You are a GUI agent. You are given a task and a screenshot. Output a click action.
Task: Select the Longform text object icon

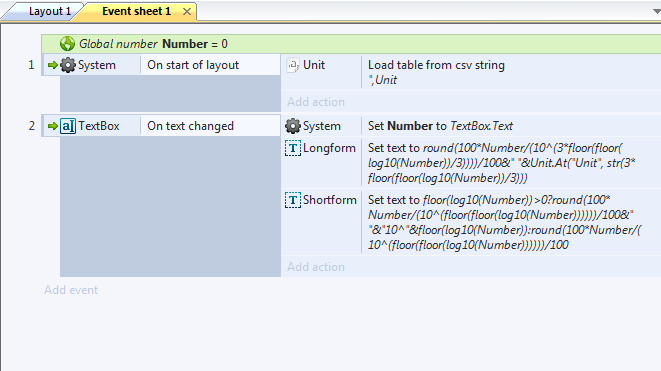point(293,148)
